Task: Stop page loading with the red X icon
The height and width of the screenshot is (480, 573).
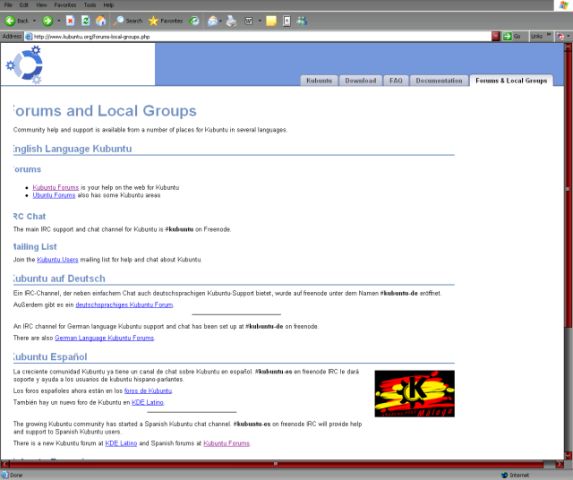Action: pos(70,21)
